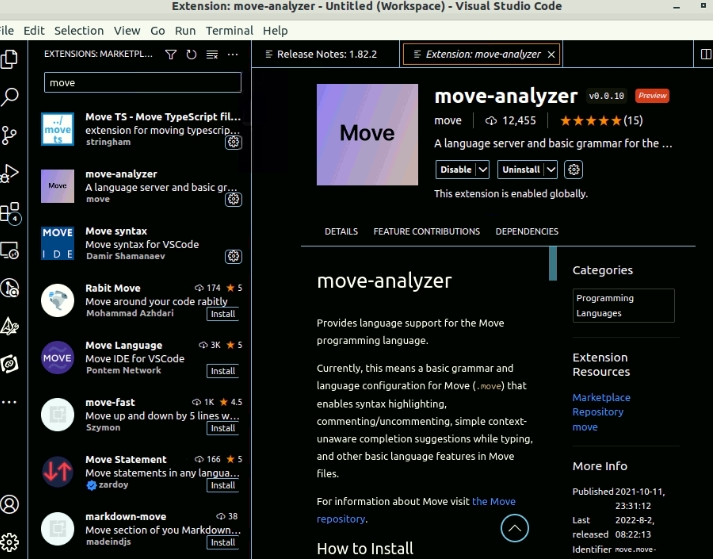Viewport: 720px width, 559px height.
Task: Click the star rating of move-analyzer
Action: pyautogui.click(x=601, y=121)
